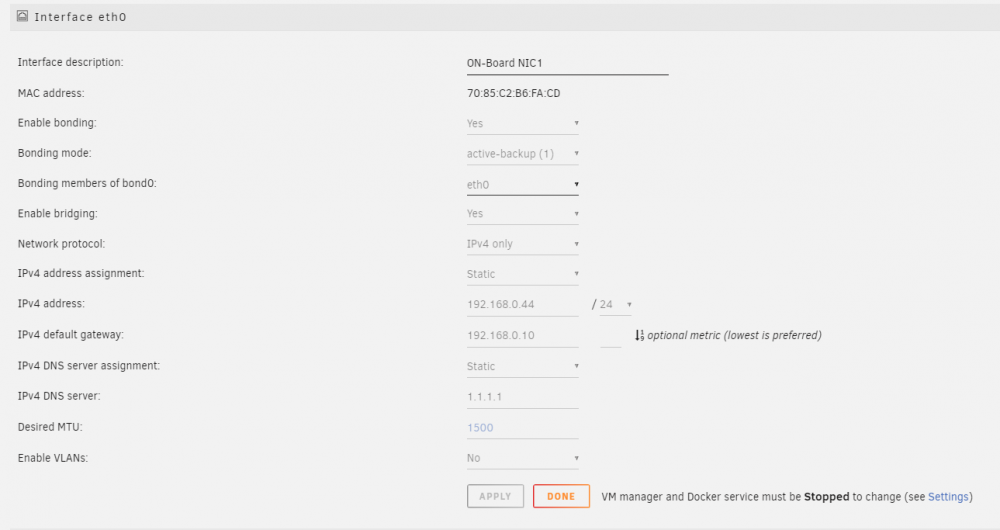
Task: Open the Enable bonding dropdown
Action: pyautogui.click(x=522, y=123)
